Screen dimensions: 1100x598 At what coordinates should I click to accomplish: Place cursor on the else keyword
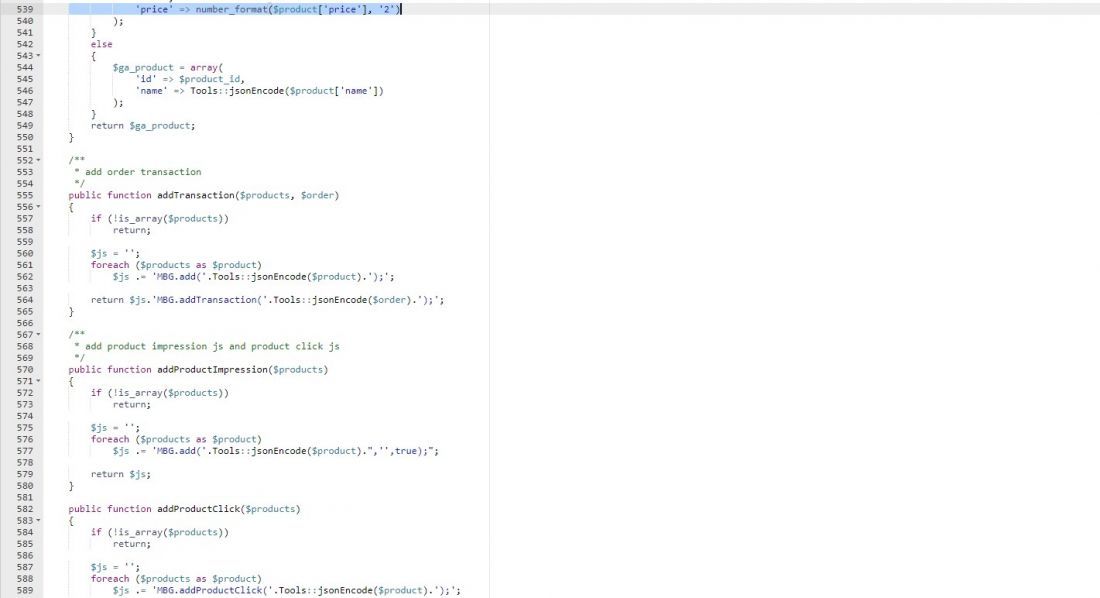[x=101, y=44]
